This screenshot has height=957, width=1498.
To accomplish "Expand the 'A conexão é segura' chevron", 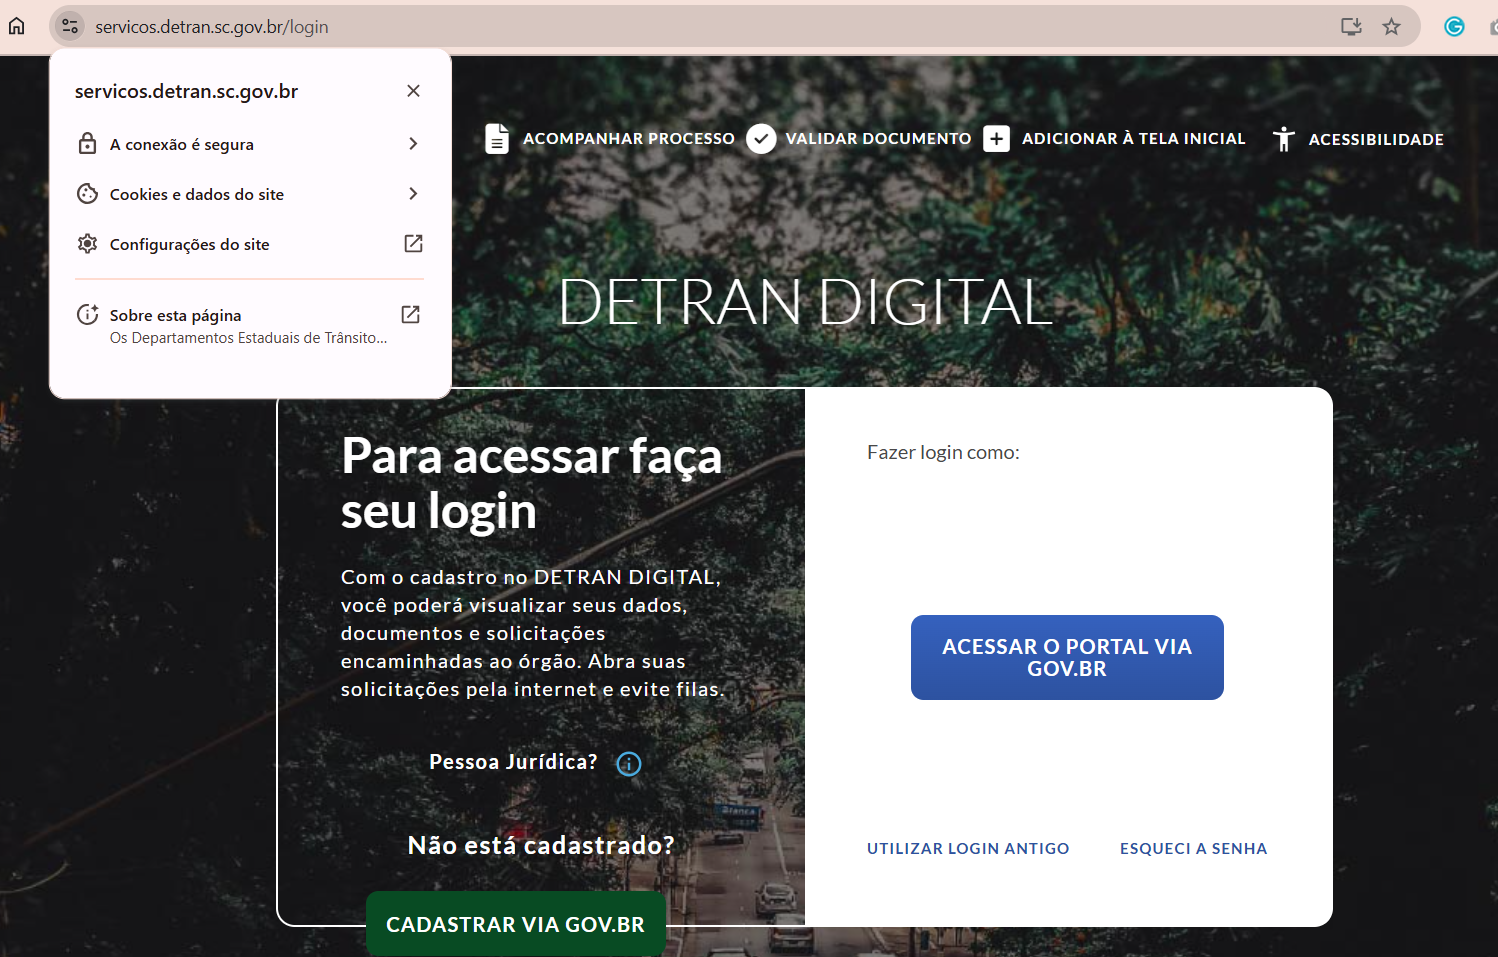I will coord(413,144).
